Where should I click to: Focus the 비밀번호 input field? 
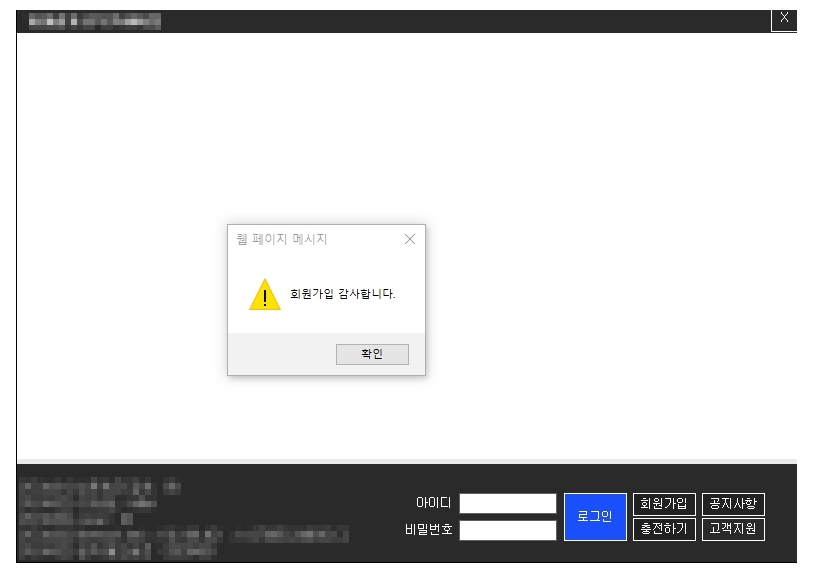(507, 530)
